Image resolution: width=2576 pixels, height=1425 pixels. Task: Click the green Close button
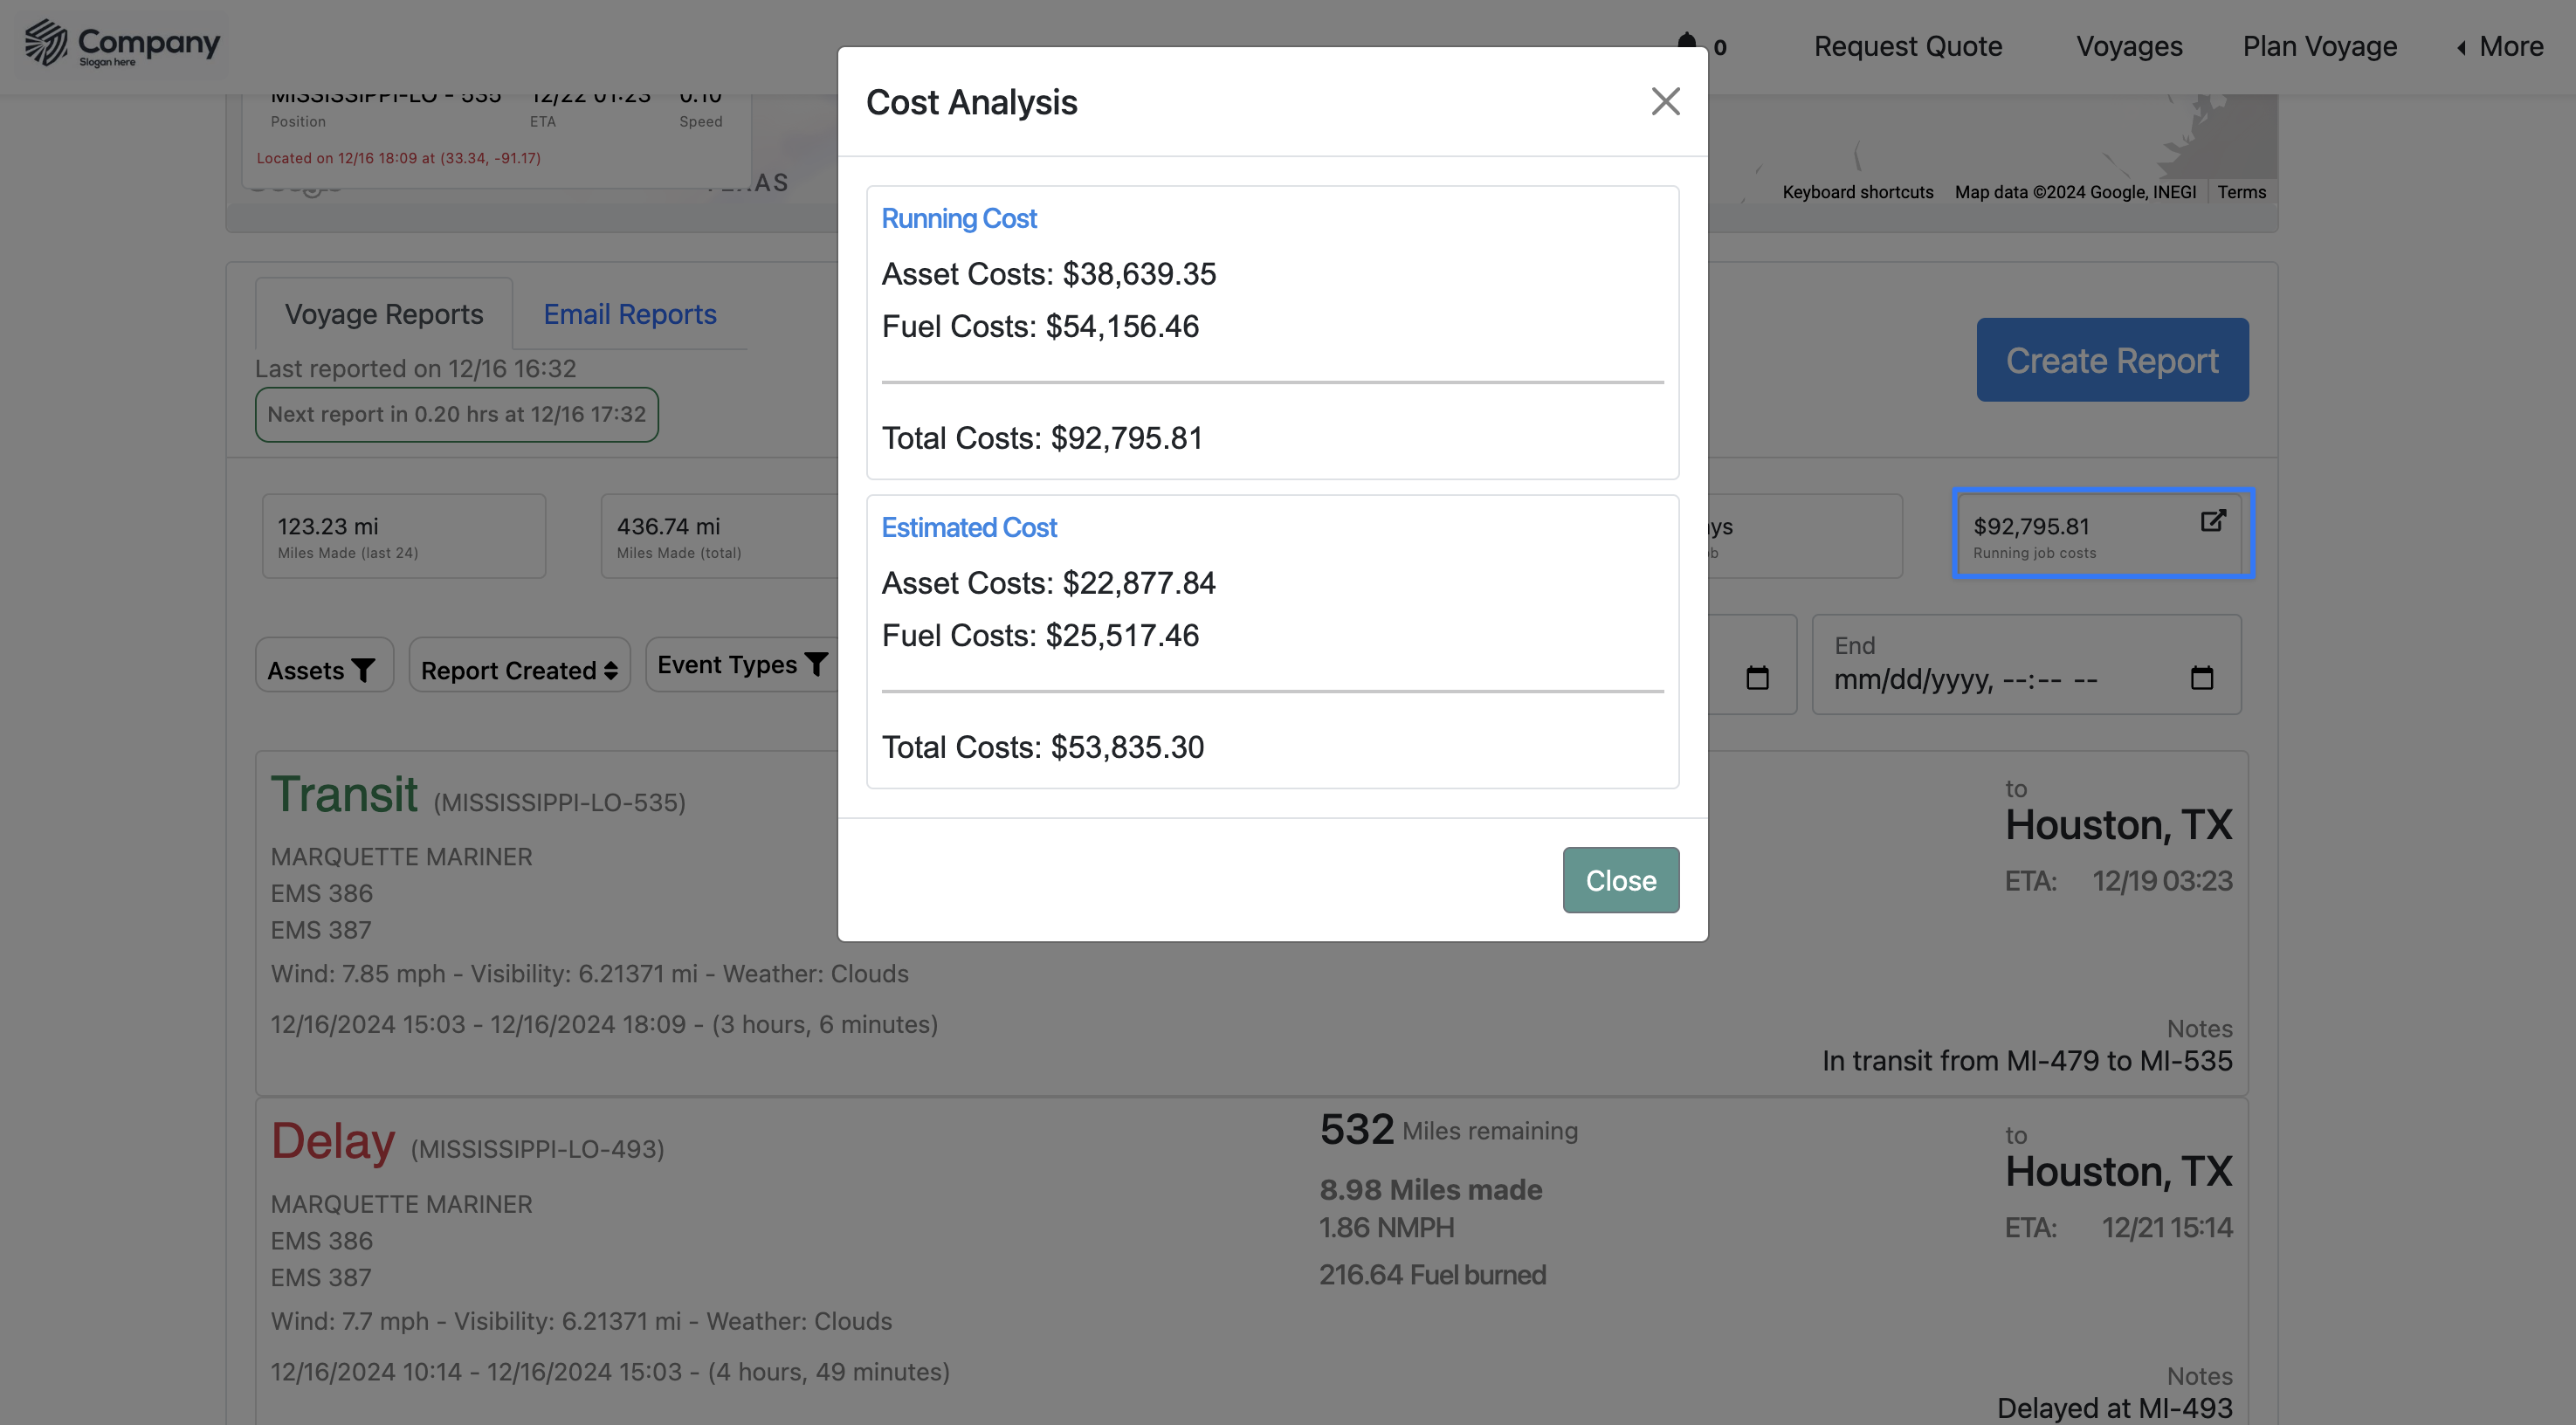click(1620, 880)
